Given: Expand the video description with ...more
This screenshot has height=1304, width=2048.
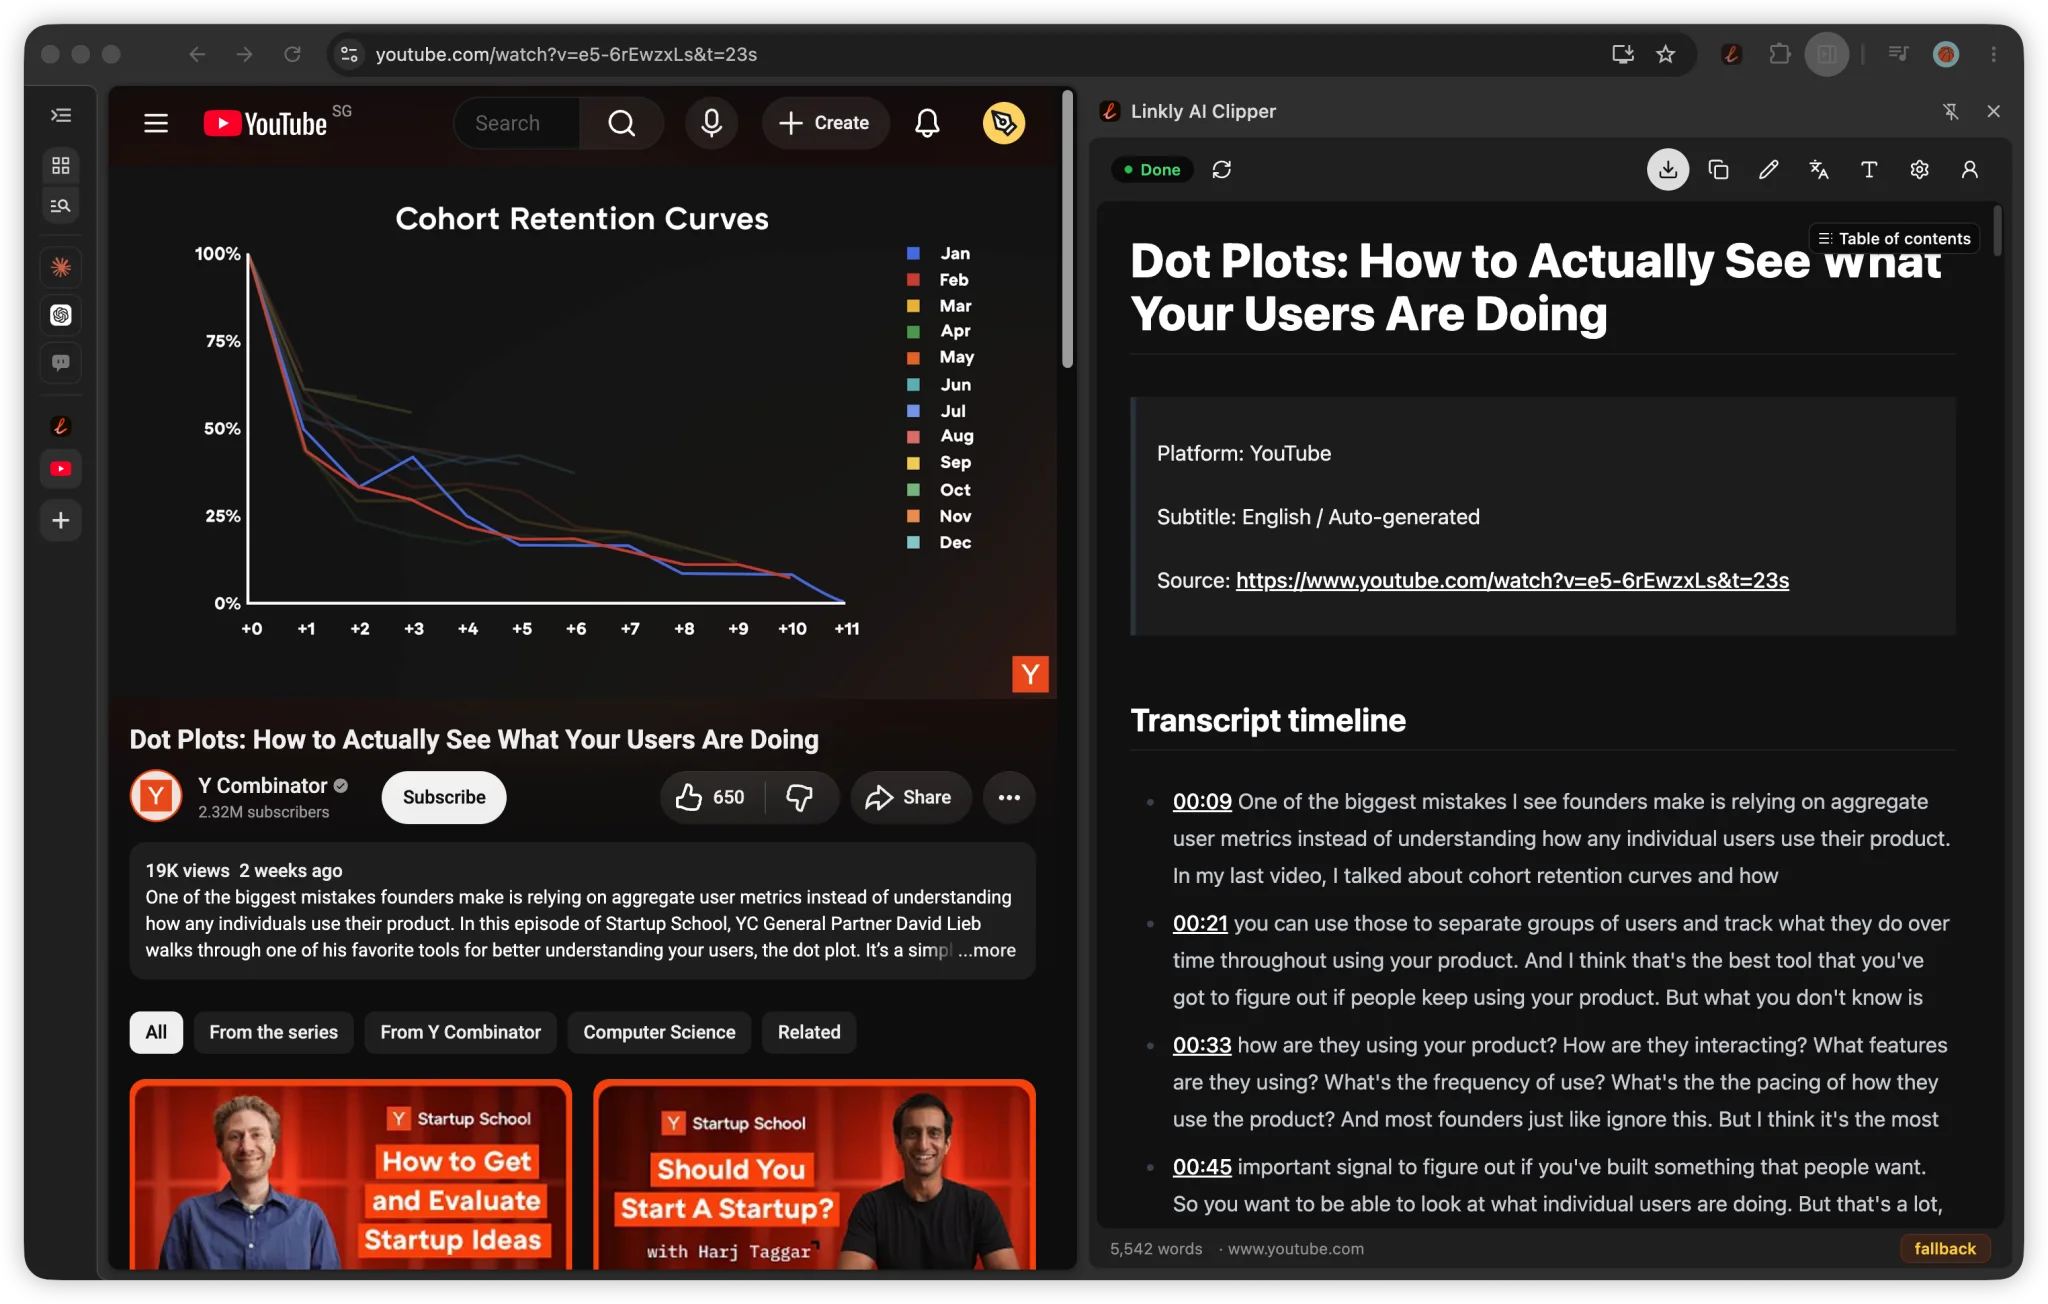Looking at the screenshot, I should [x=987, y=950].
